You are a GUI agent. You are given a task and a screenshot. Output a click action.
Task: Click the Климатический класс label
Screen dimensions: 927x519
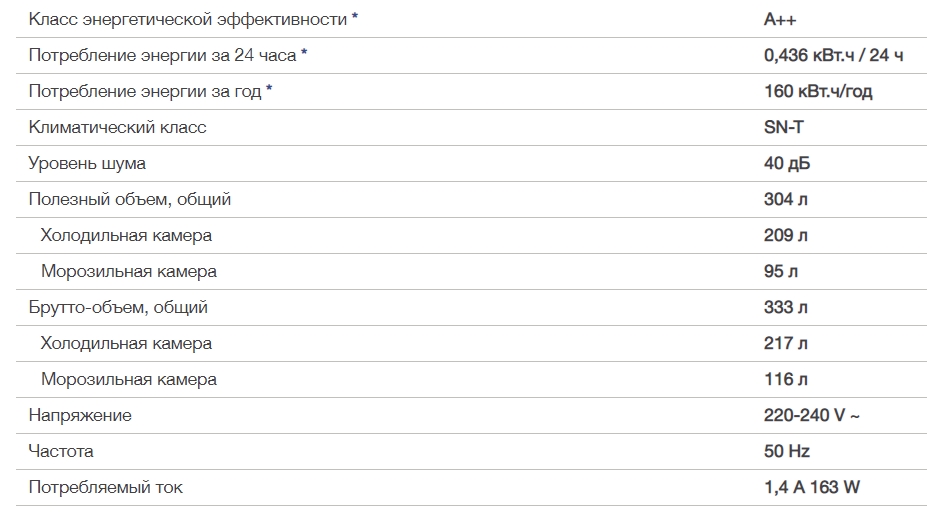(117, 128)
